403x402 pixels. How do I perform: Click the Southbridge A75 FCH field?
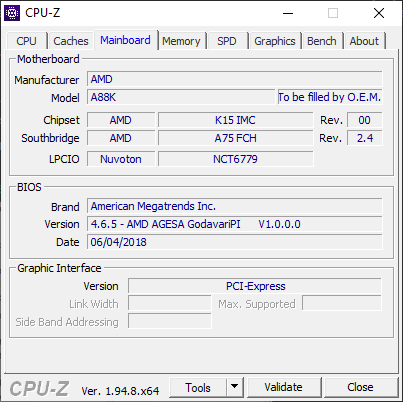pyautogui.click(x=235, y=138)
